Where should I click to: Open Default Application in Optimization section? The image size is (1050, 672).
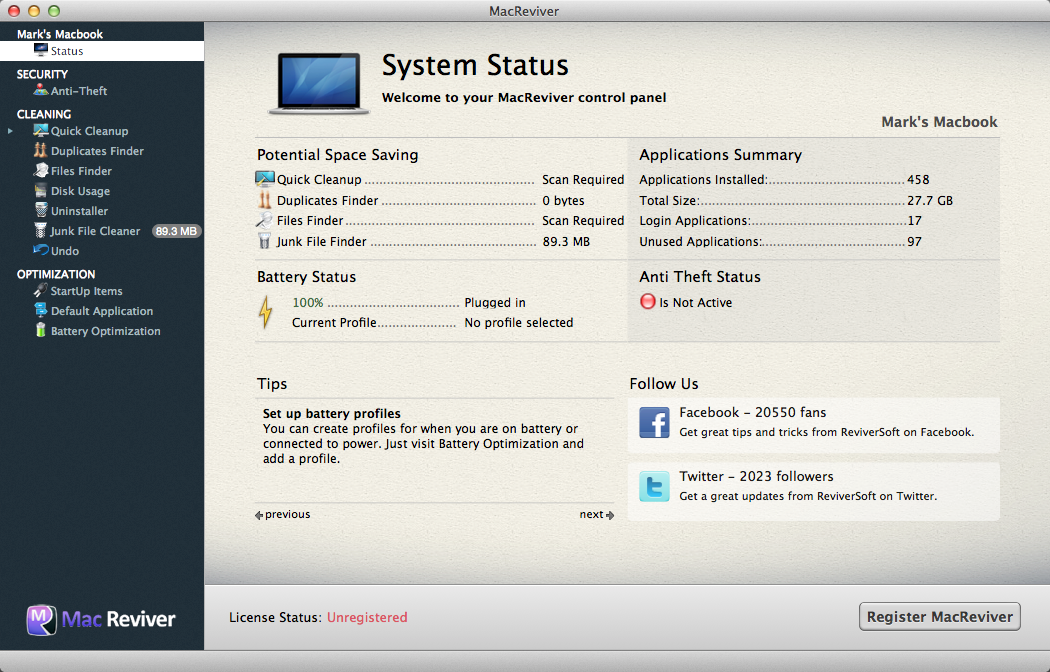tap(101, 311)
